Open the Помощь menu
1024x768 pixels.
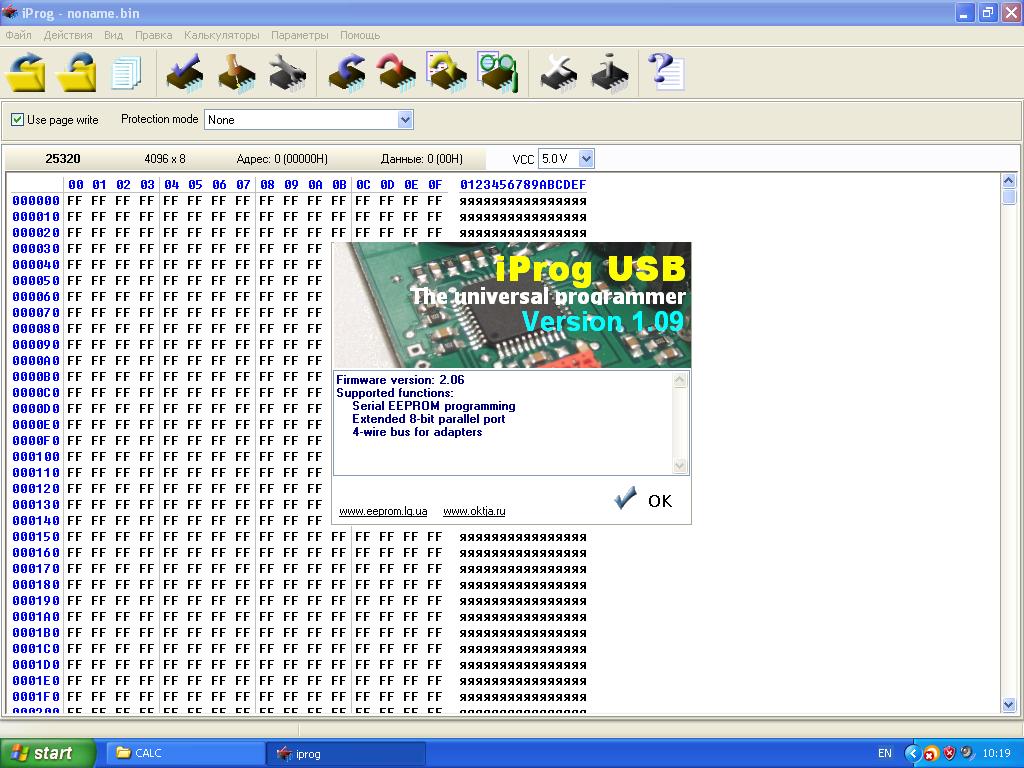[x=360, y=35]
